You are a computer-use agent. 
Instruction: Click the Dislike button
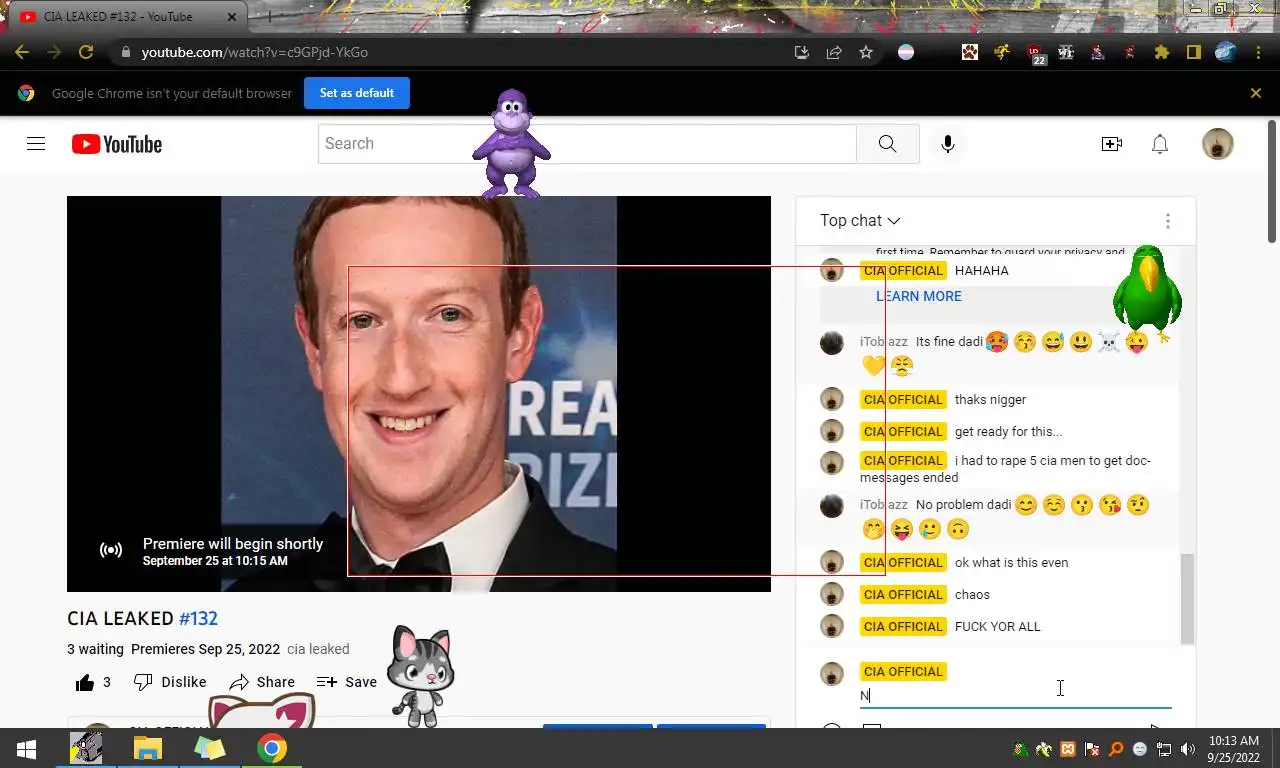pos(170,682)
